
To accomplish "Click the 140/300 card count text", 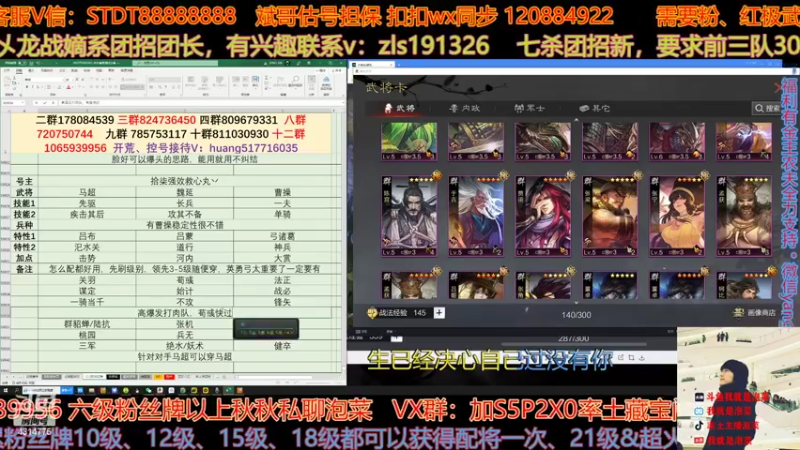I will pos(576,315).
